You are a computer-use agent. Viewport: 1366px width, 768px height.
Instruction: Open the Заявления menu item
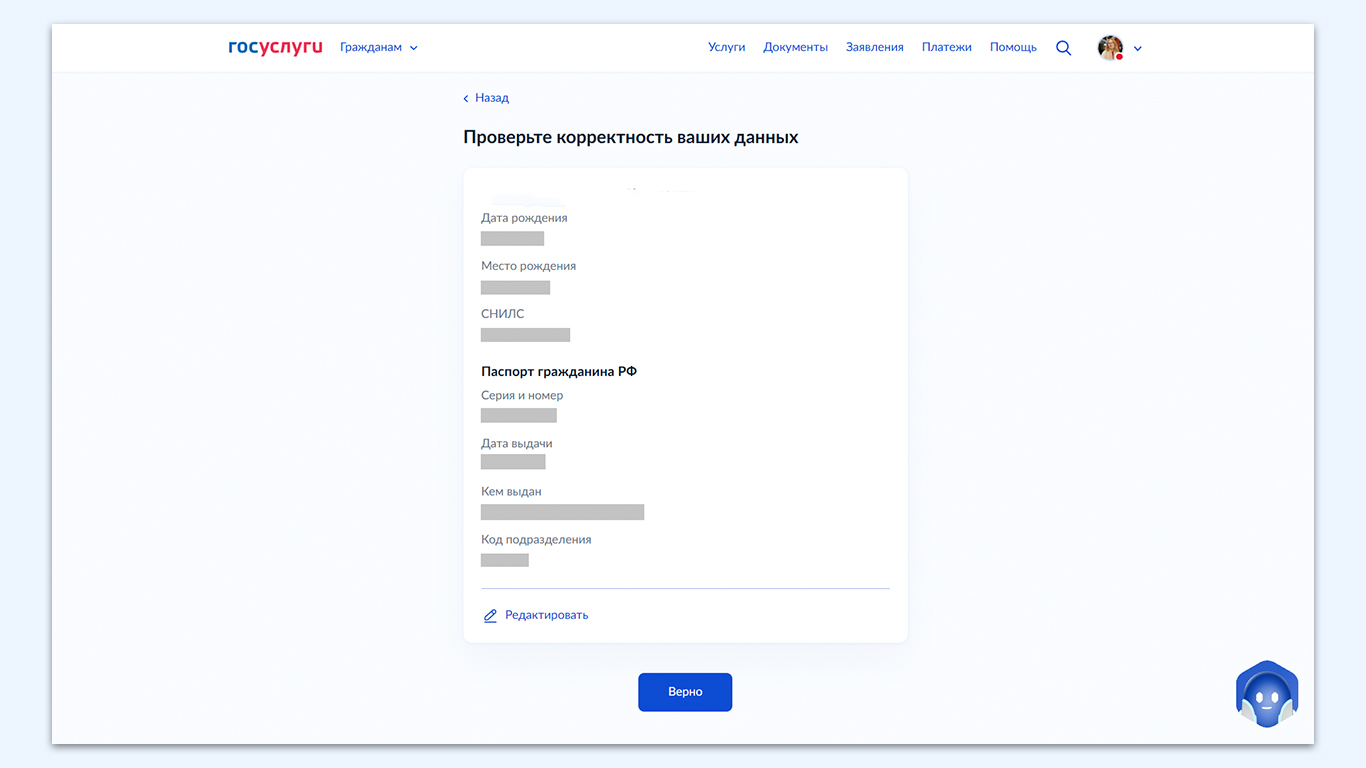tap(875, 47)
